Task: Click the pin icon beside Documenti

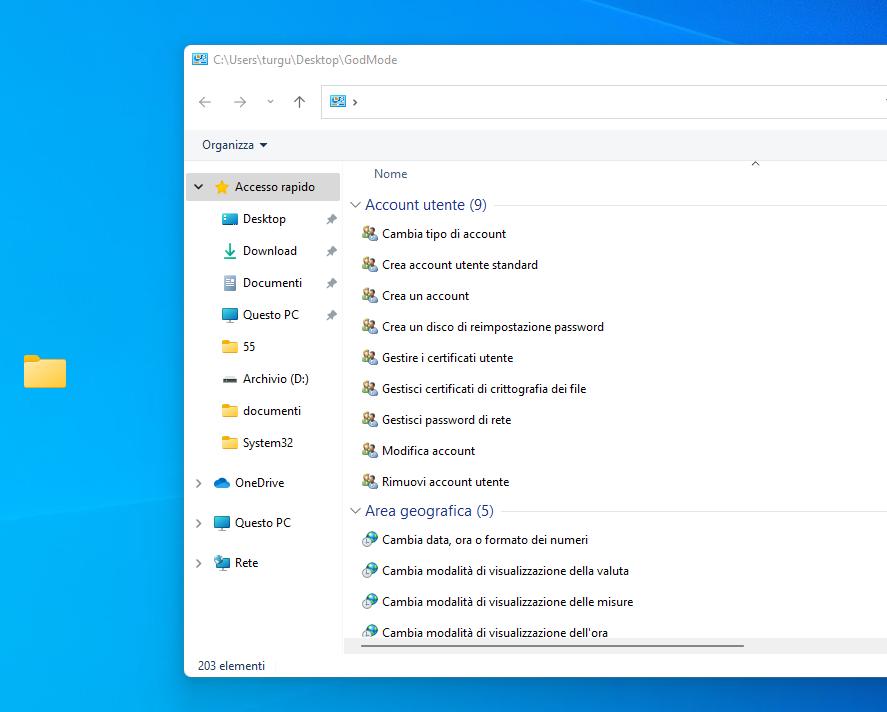Action: (x=331, y=283)
